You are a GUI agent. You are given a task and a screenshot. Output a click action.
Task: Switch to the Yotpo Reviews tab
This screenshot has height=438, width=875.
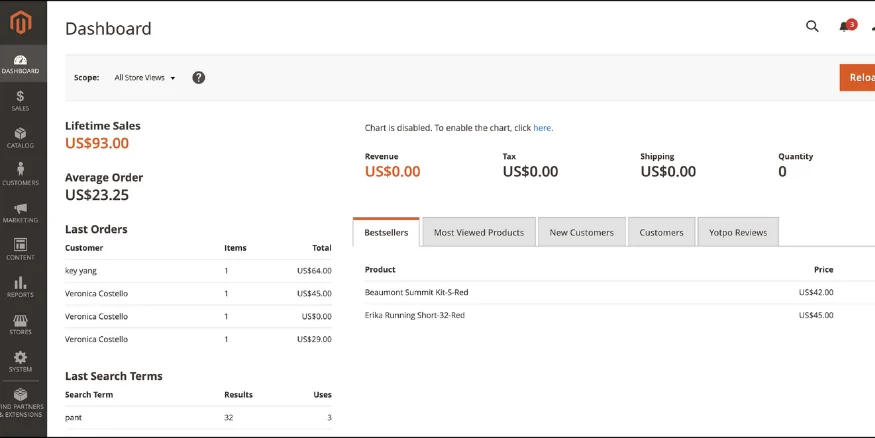point(738,233)
